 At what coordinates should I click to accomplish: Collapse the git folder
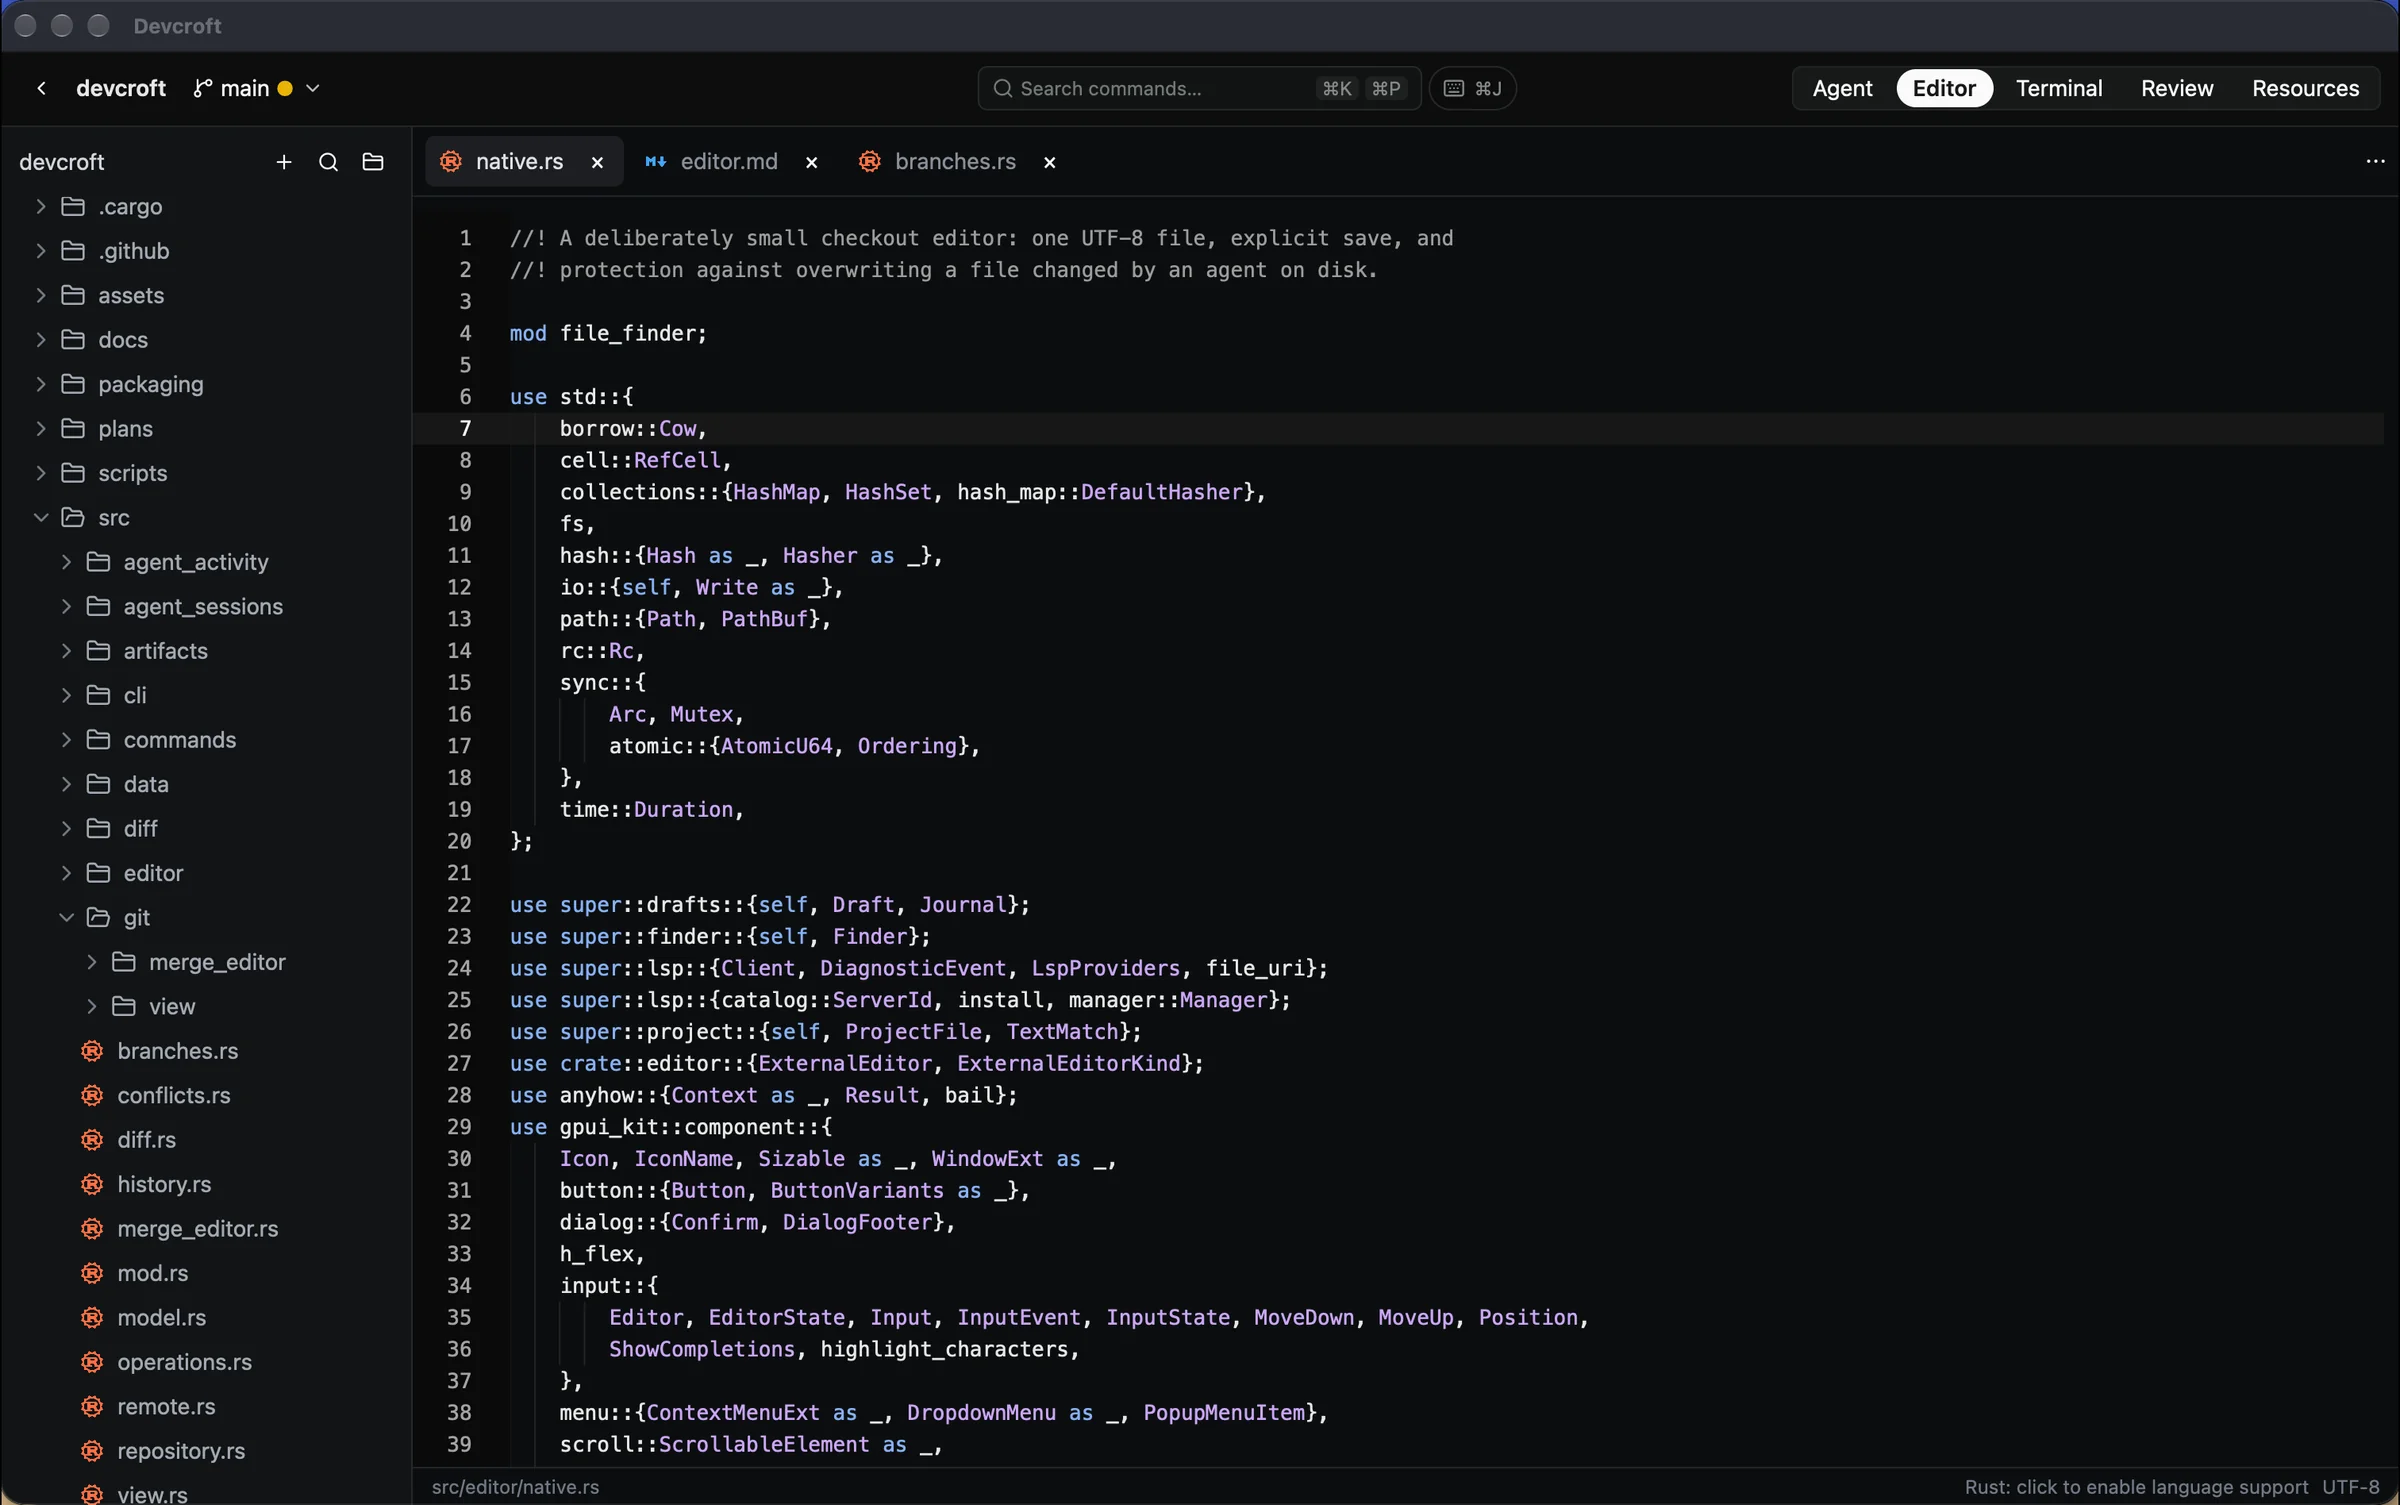point(66,917)
